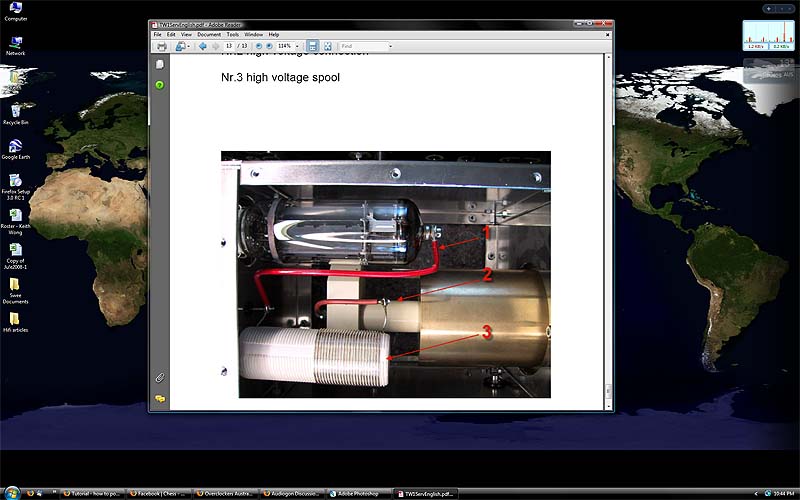
Task: Switch to the 'Tutorial - how to po...' taskbar button
Action: (x=92, y=493)
